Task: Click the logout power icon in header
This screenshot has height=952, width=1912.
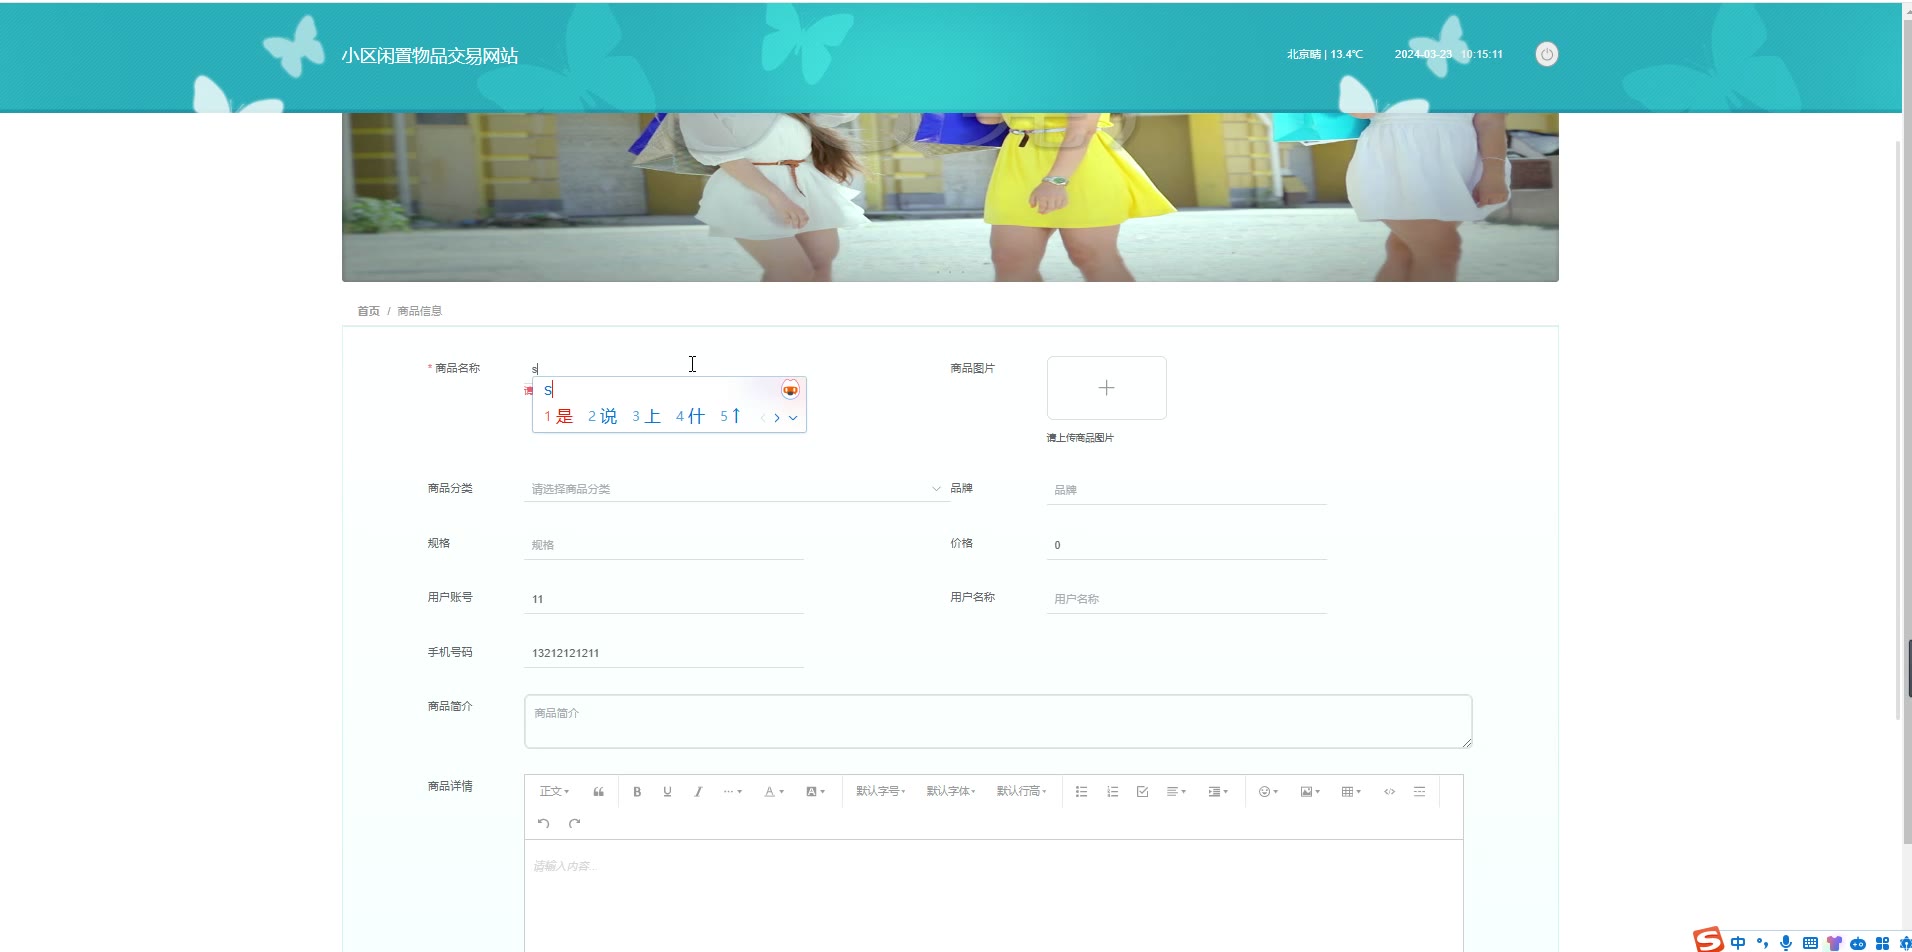Action: pos(1546,55)
